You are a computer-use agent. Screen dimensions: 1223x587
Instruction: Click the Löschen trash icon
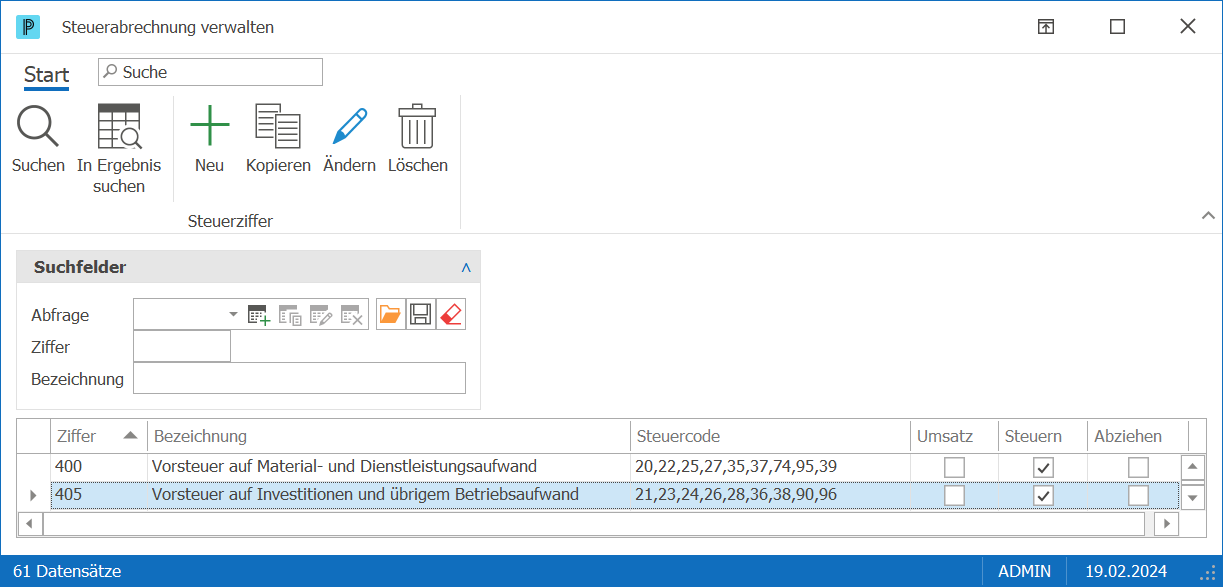tap(417, 126)
